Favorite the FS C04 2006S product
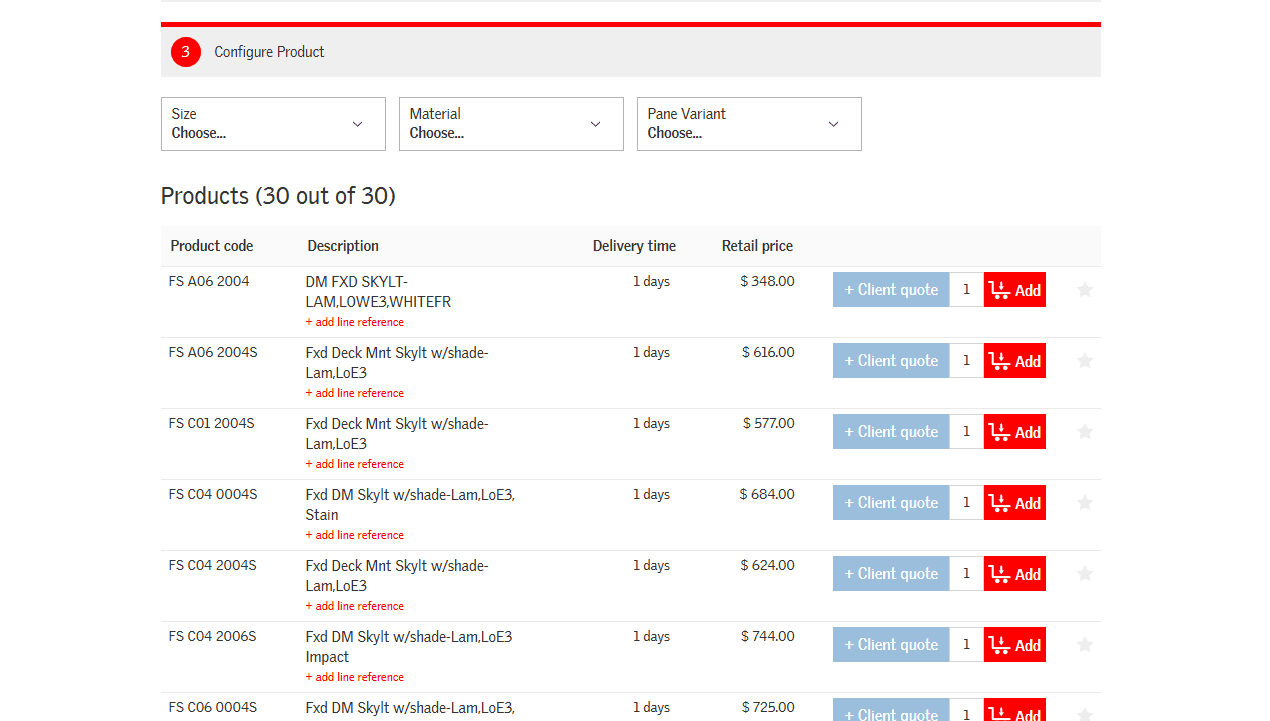1270x721 pixels. [x=1085, y=644]
